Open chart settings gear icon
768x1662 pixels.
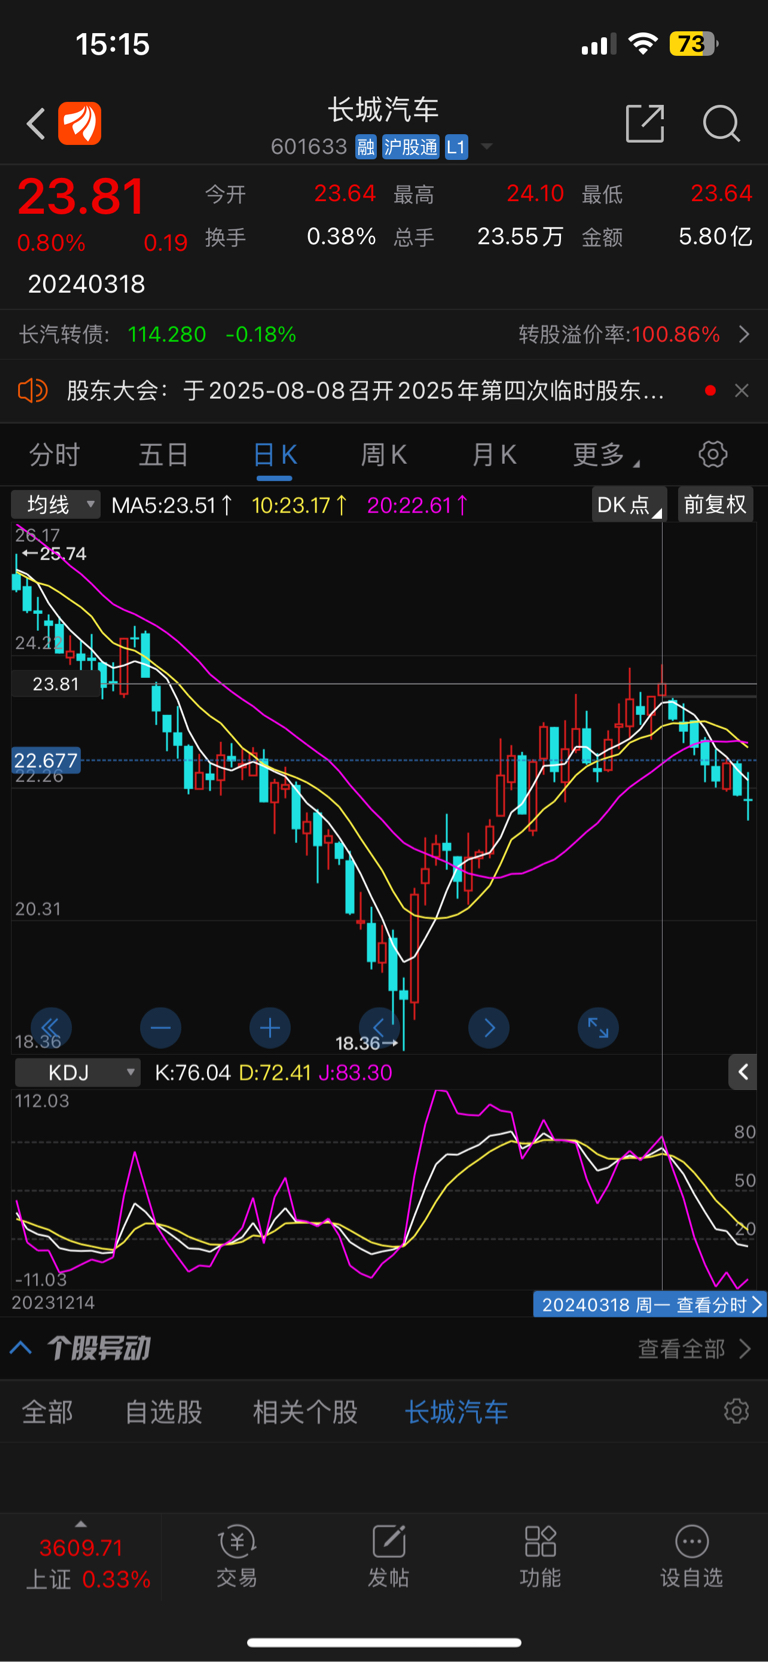(x=713, y=455)
